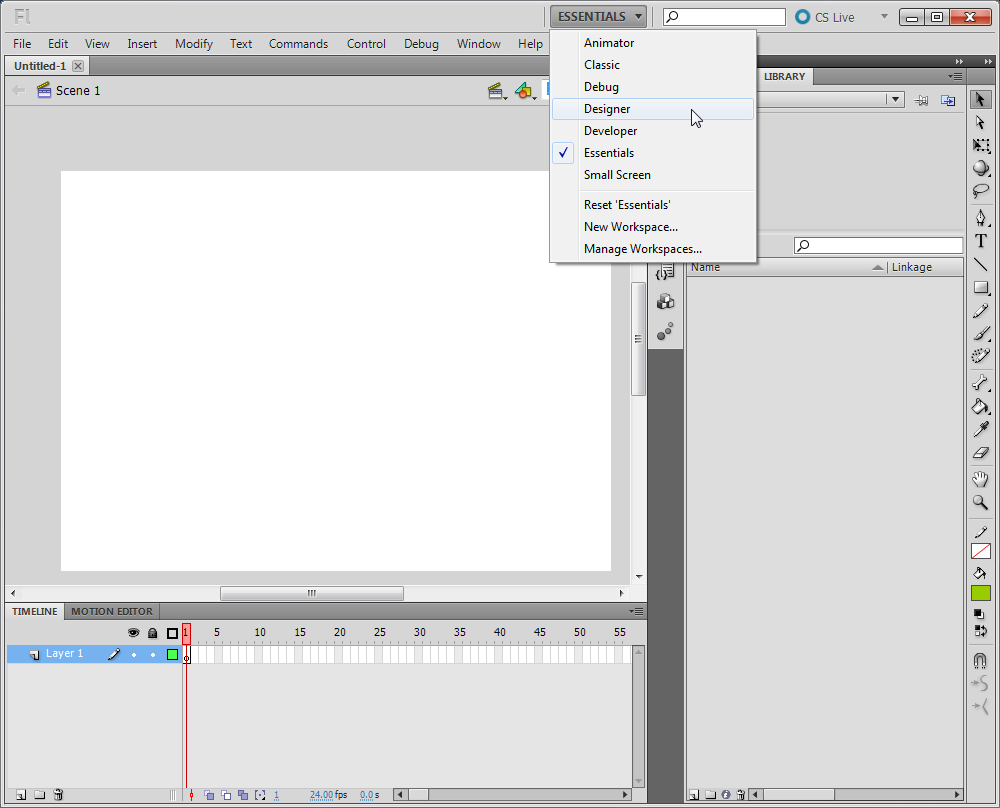Select the Text tool

click(980, 241)
